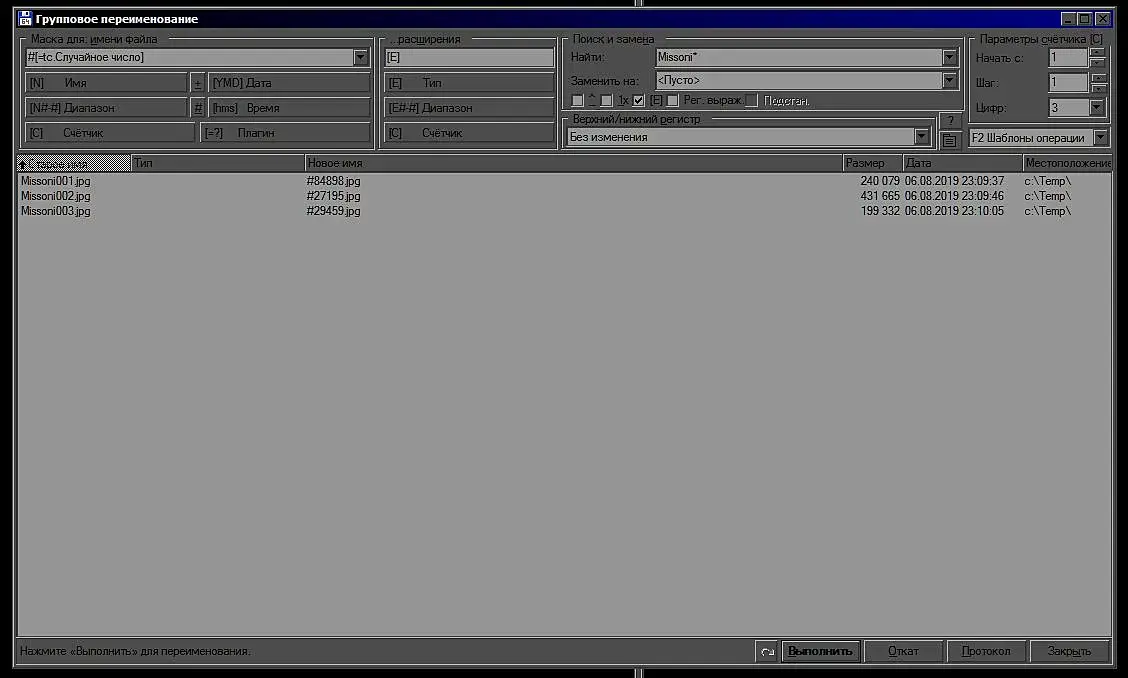Focus the 'Шаг' number field
This screenshot has width=1128, height=678.
1068,83
